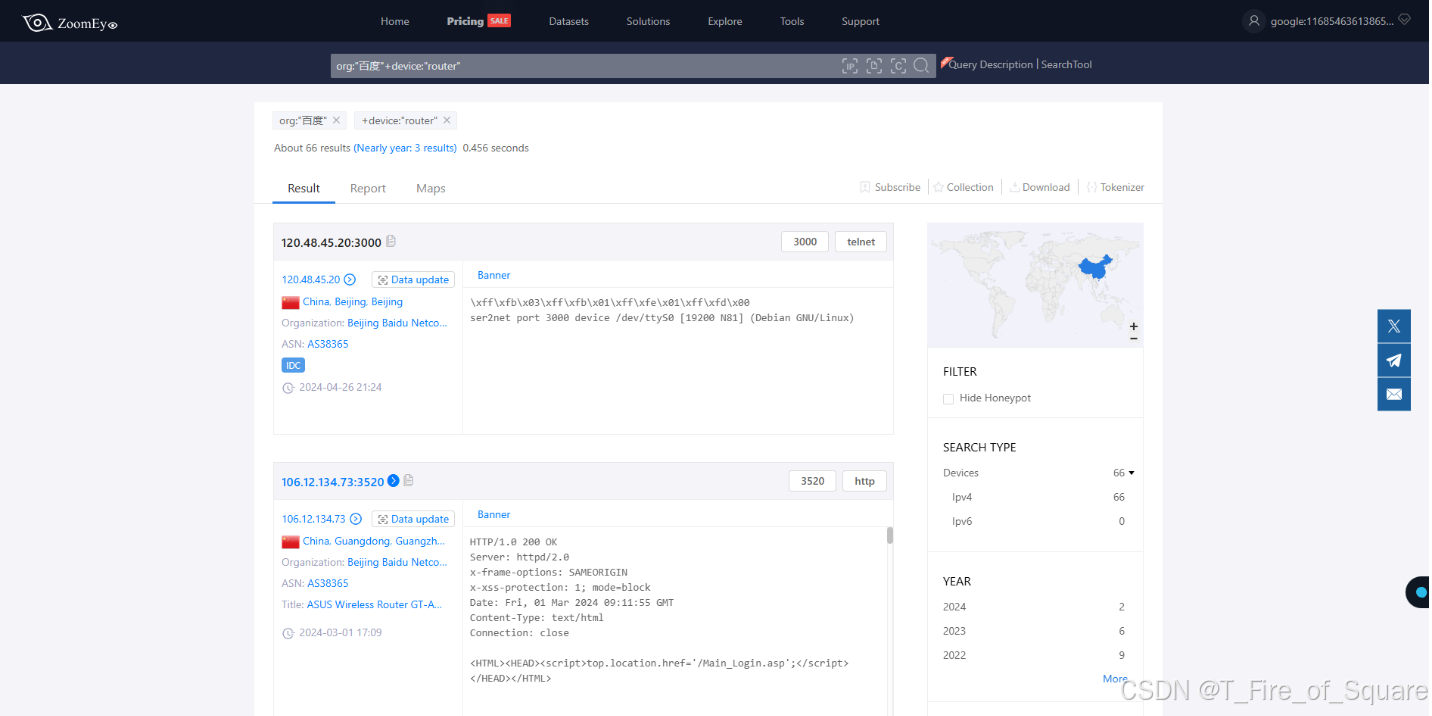Open the floating chat bubble widget

coord(1419,592)
